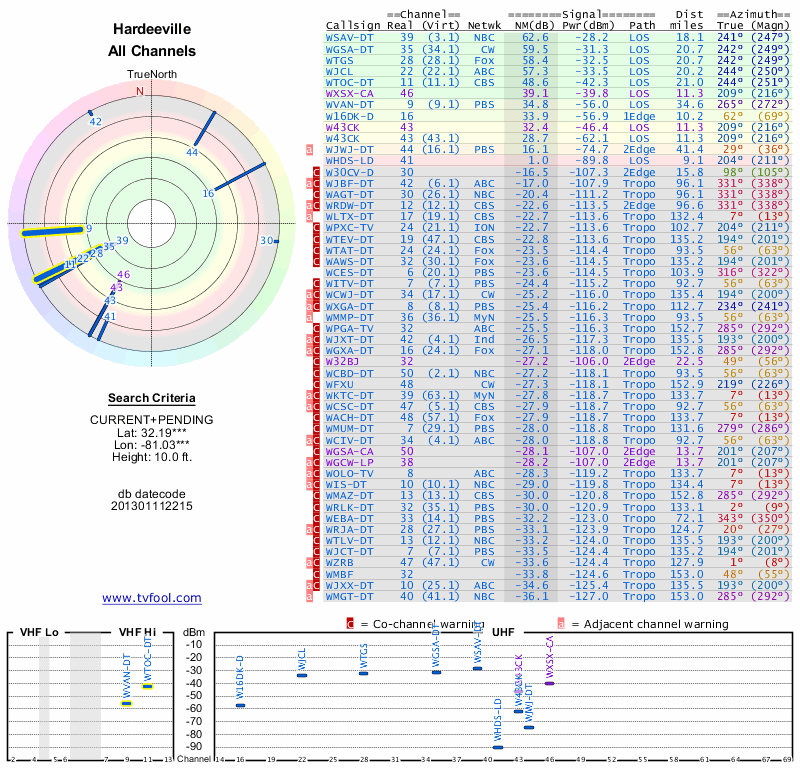Image resolution: width=800 pixels, height=768 pixels.
Task: Click the Hardeeville title text
Action: 152,29
